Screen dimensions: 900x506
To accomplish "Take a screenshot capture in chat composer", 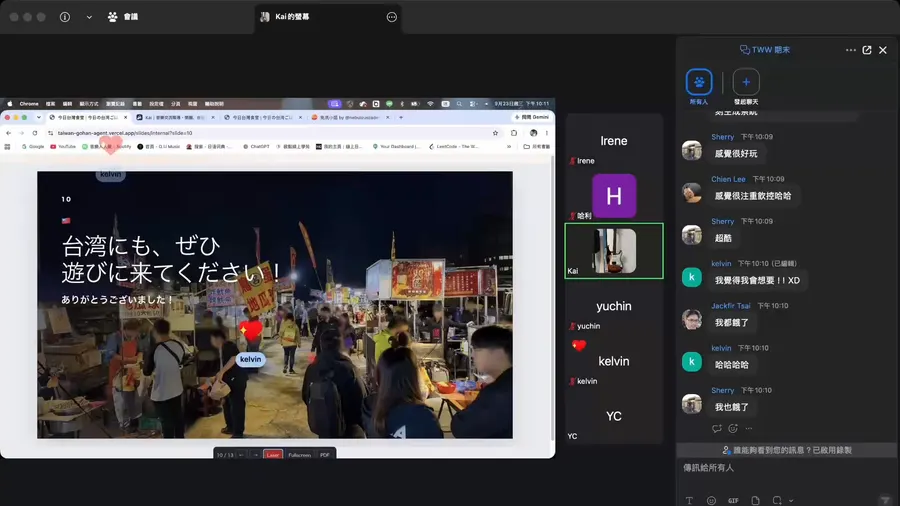I will point(777,500).
